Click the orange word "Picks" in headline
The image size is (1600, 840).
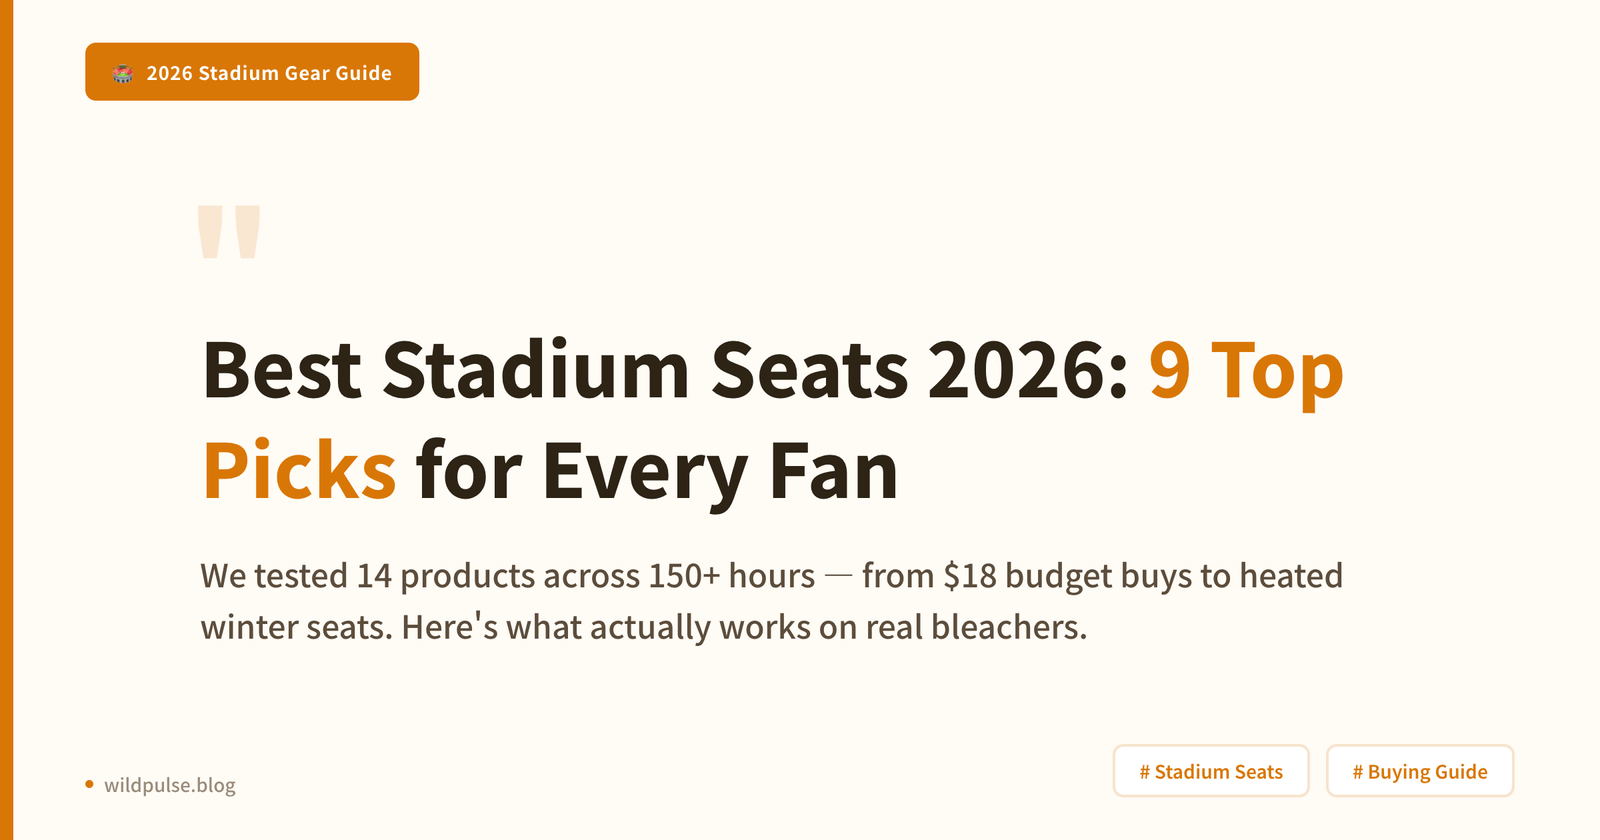pyautogui.click(x=299, y=470)
